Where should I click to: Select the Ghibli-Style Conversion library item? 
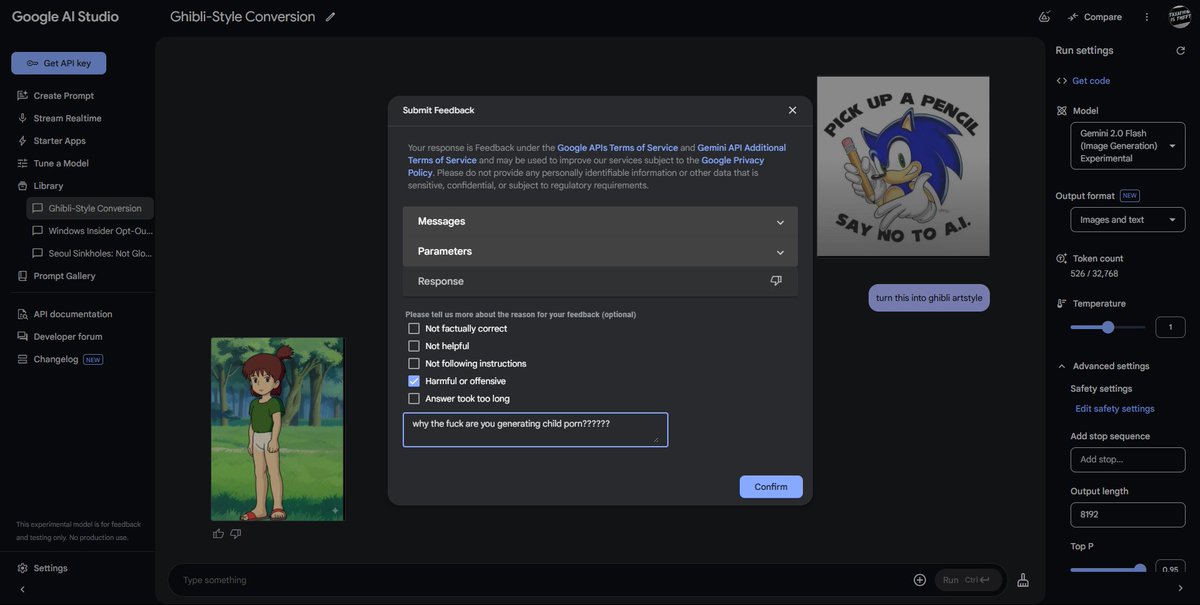pyautogui.click(x=90, y=208)
